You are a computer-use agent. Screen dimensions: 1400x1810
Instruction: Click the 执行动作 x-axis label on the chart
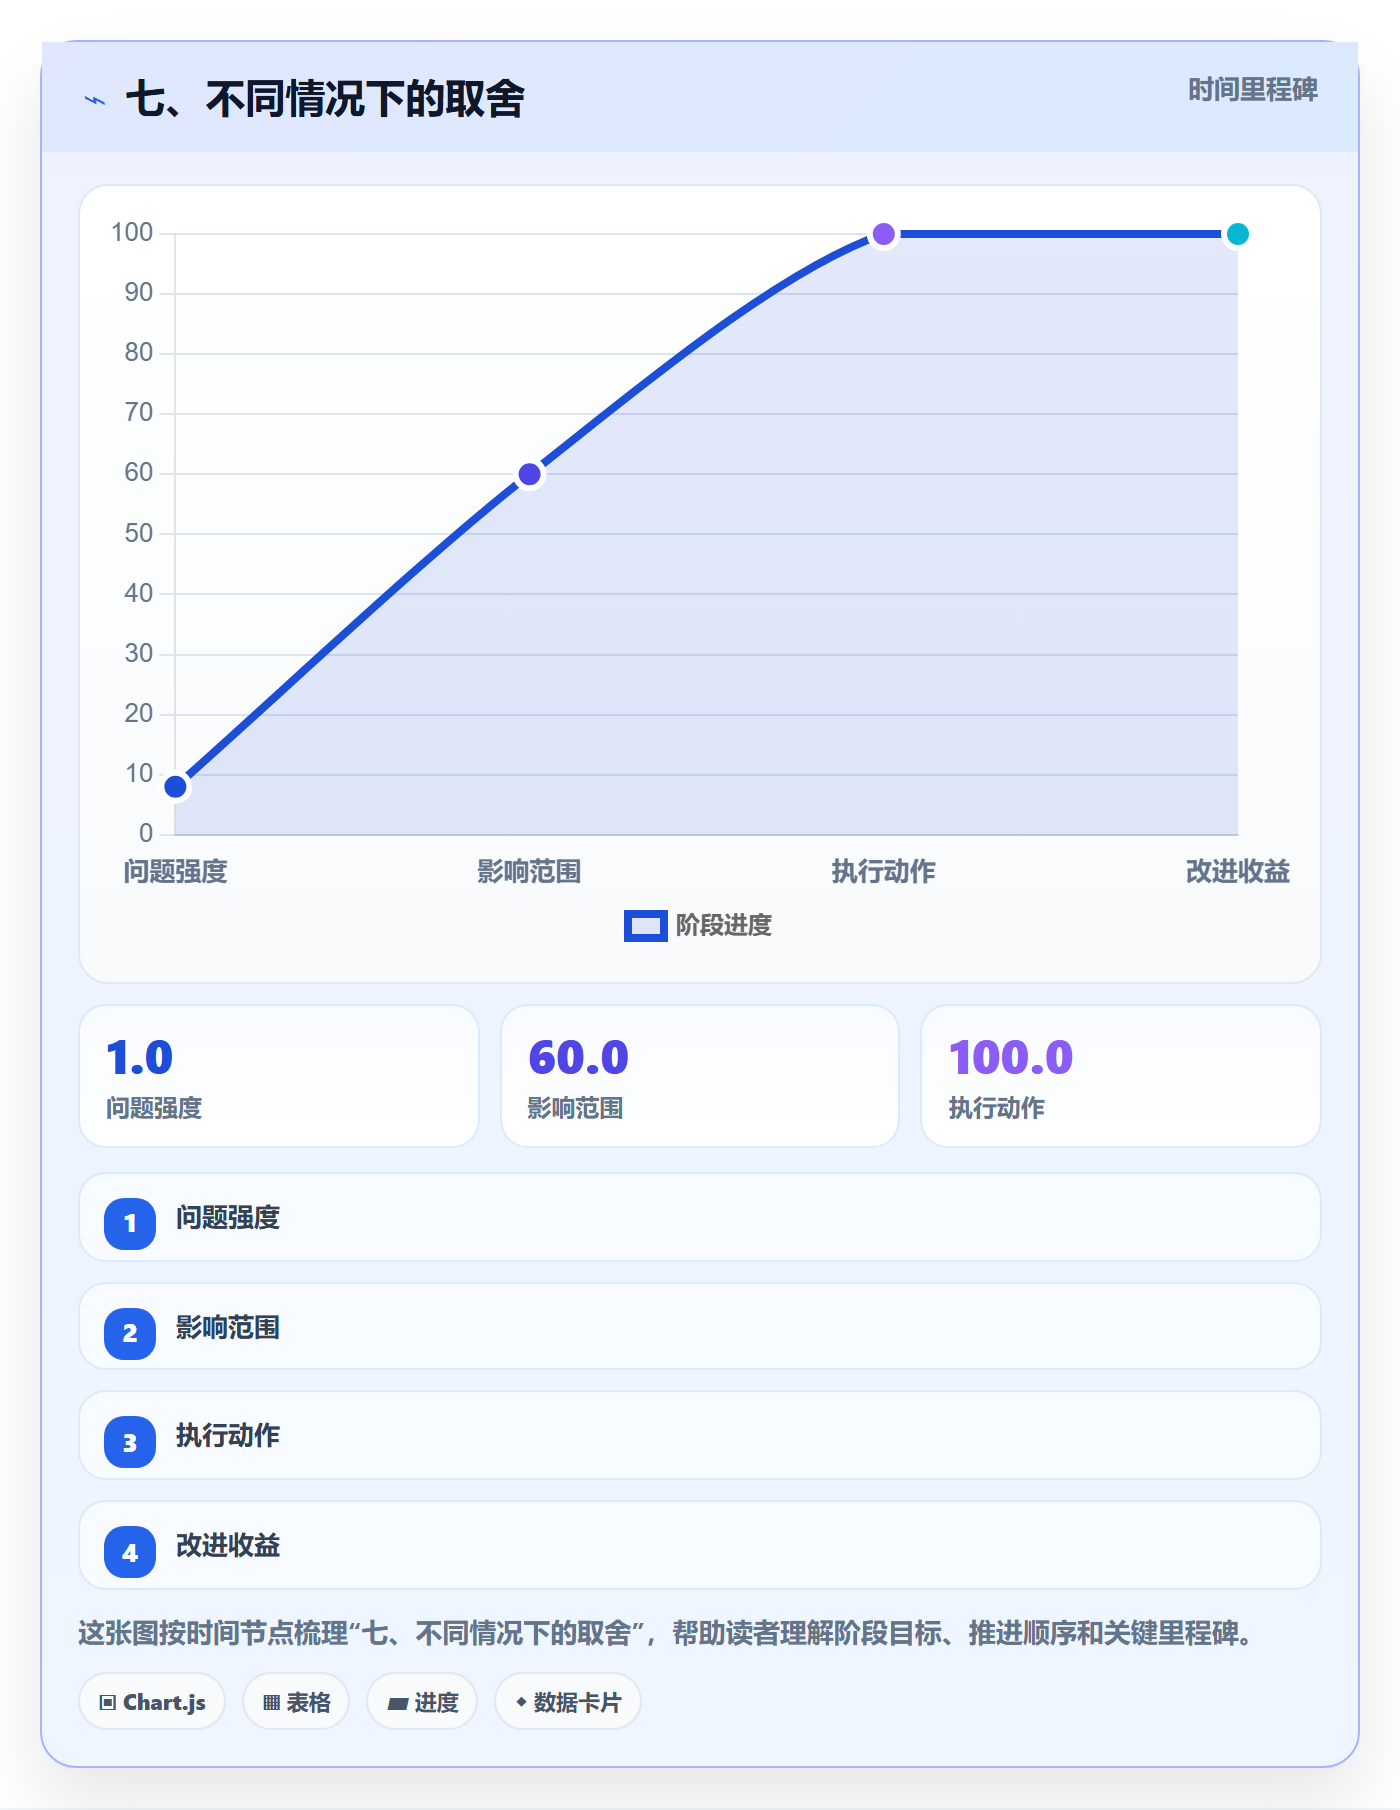[x=884, y=872]
